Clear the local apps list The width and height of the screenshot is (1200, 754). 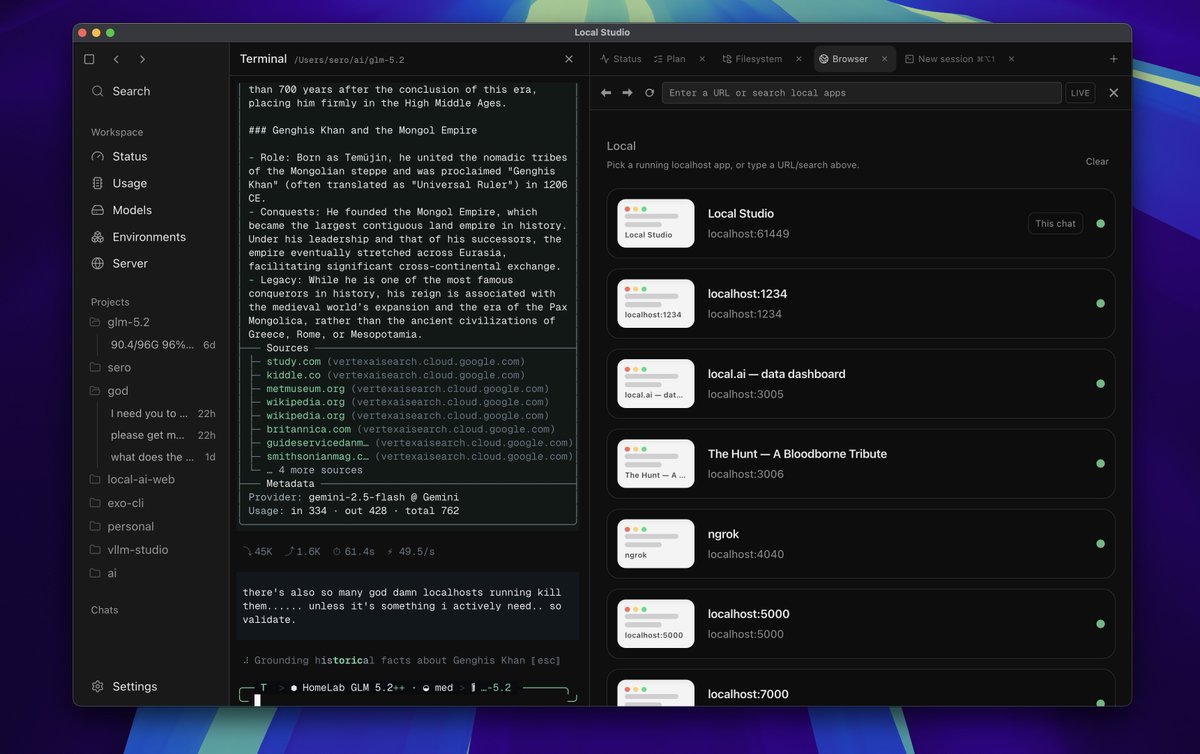(1097, 161)
